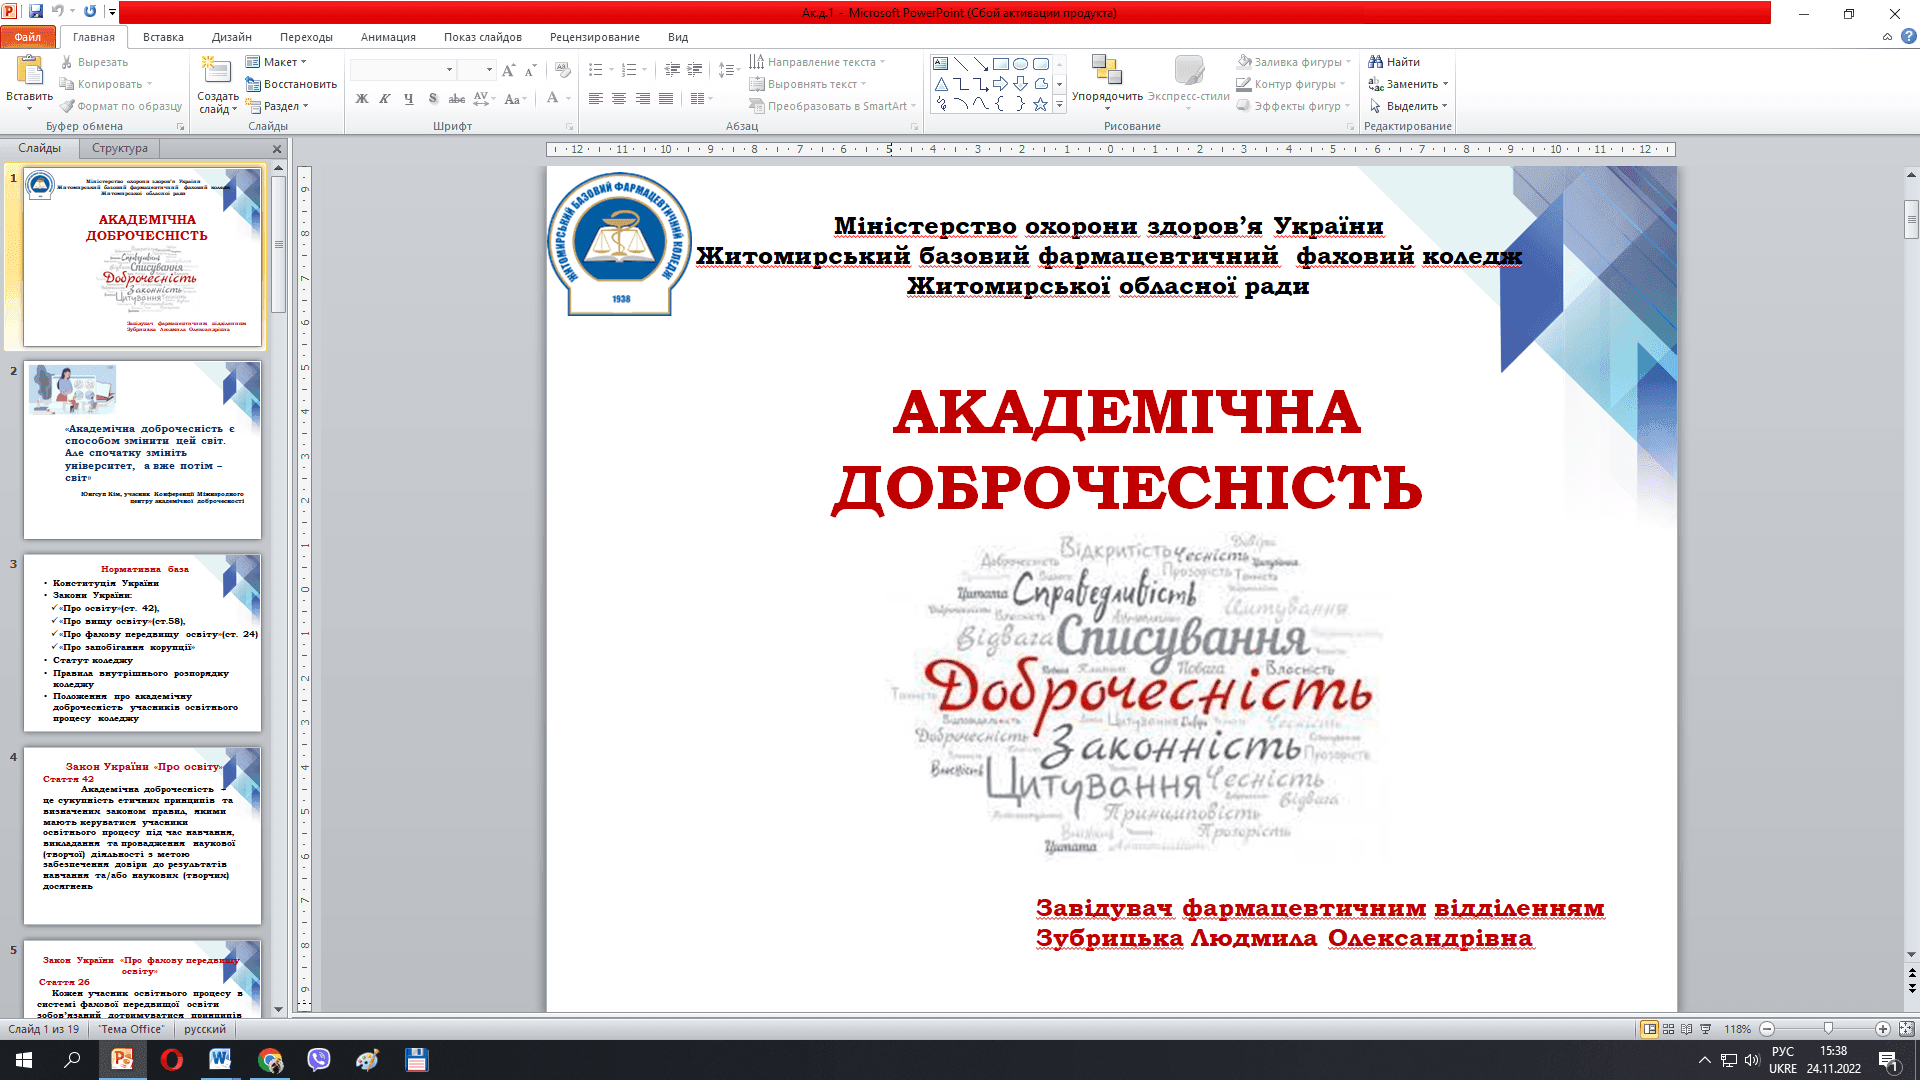Open Text Direction (Направление текста) dropdown
Image resolution: width=1920 pixels, height=1080 pixels.
(818, 62)
